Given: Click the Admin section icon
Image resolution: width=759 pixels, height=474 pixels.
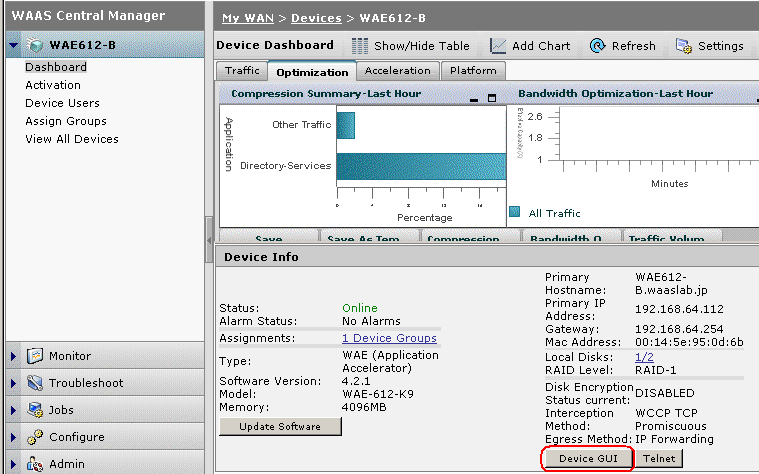Looking at the screenshot, I should pyautogui.click(x=35, y=464).
